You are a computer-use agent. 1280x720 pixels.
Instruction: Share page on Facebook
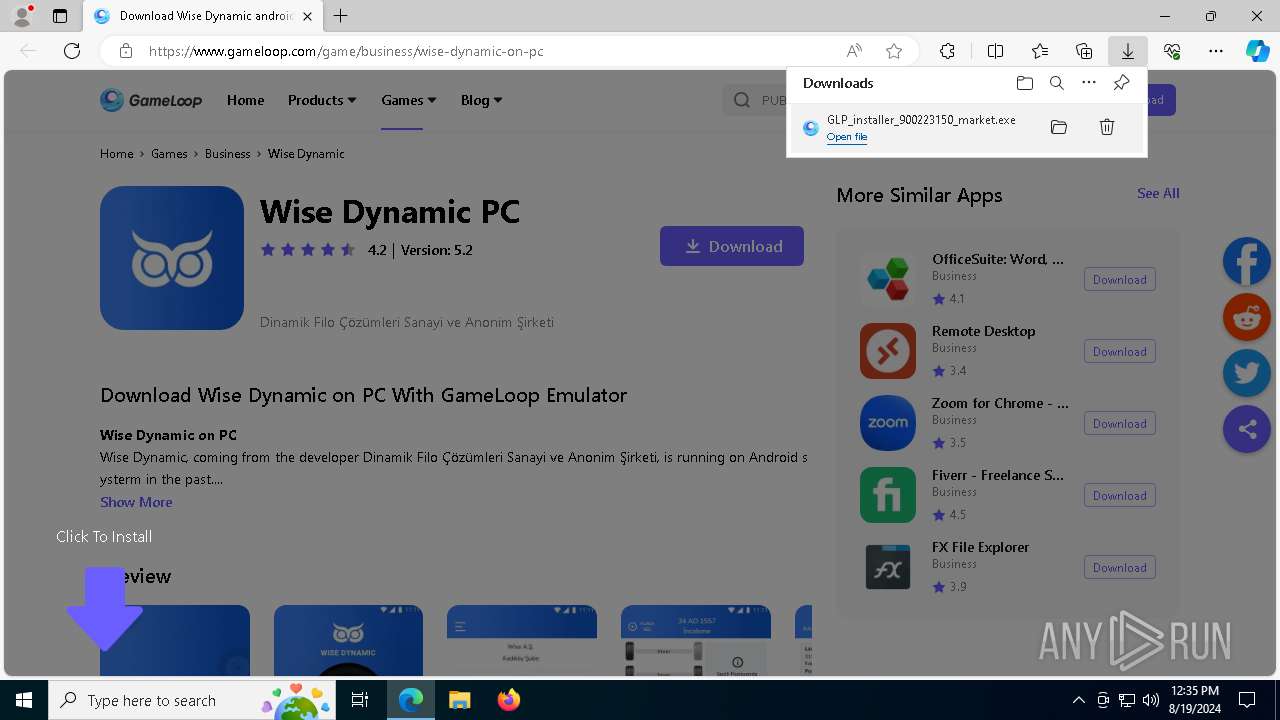pos(1247,261)
